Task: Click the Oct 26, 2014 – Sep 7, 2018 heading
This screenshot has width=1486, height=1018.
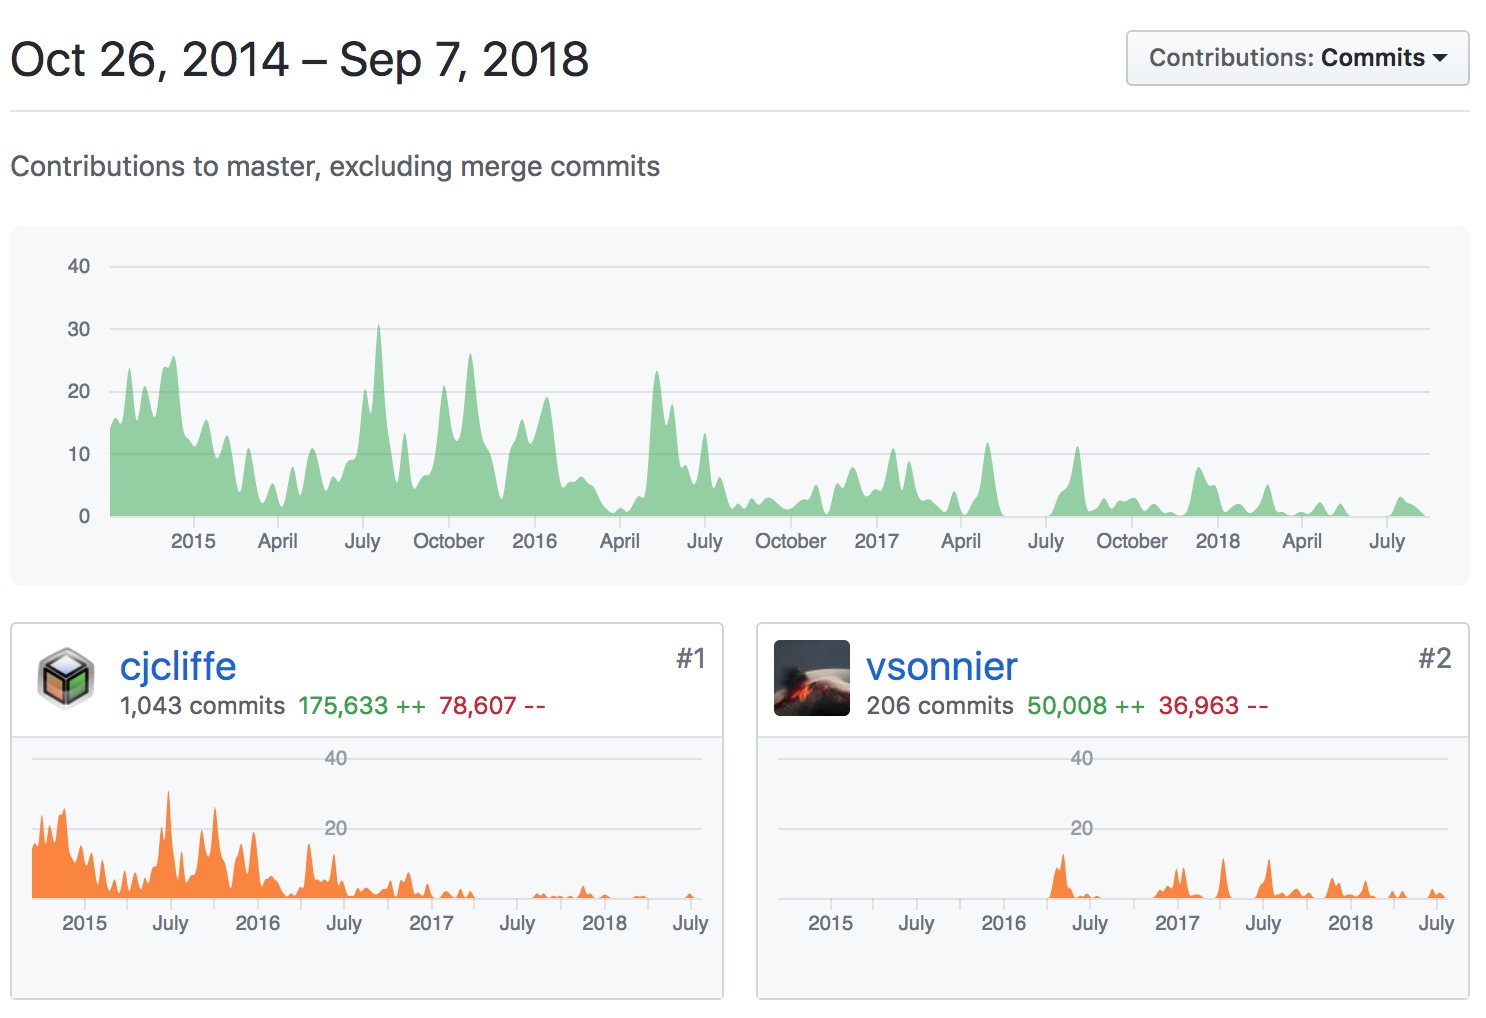Action: point(300,60)
